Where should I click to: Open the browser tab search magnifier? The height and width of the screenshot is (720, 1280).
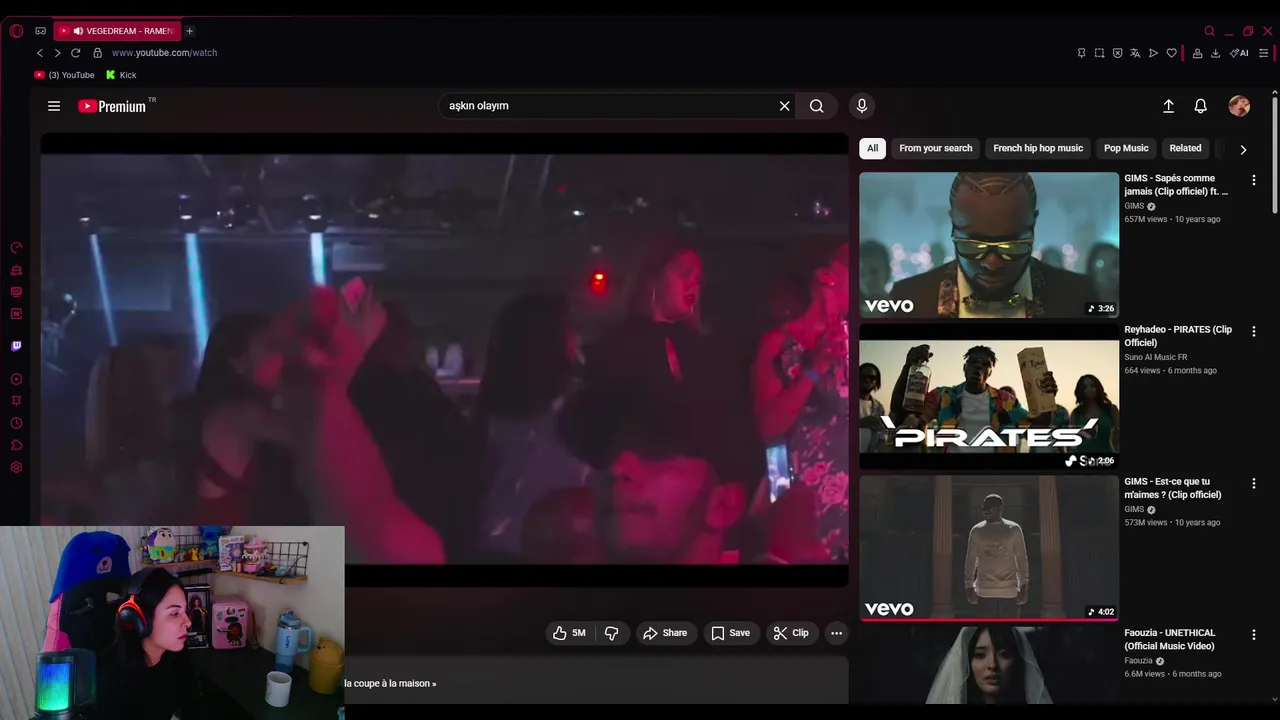pyautogui.click(x=1209, y=31)
